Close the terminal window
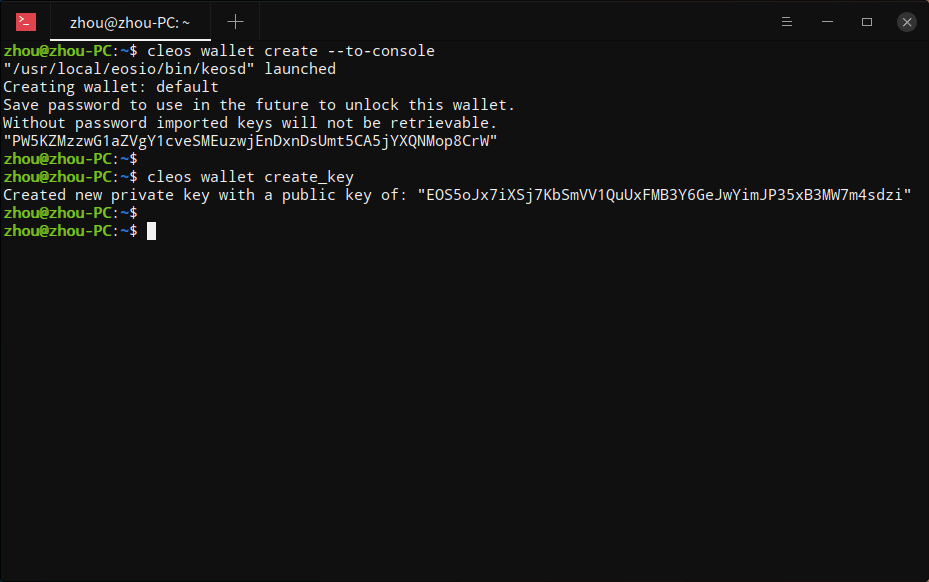Screen dimensions: 929x582 (906, 22)
